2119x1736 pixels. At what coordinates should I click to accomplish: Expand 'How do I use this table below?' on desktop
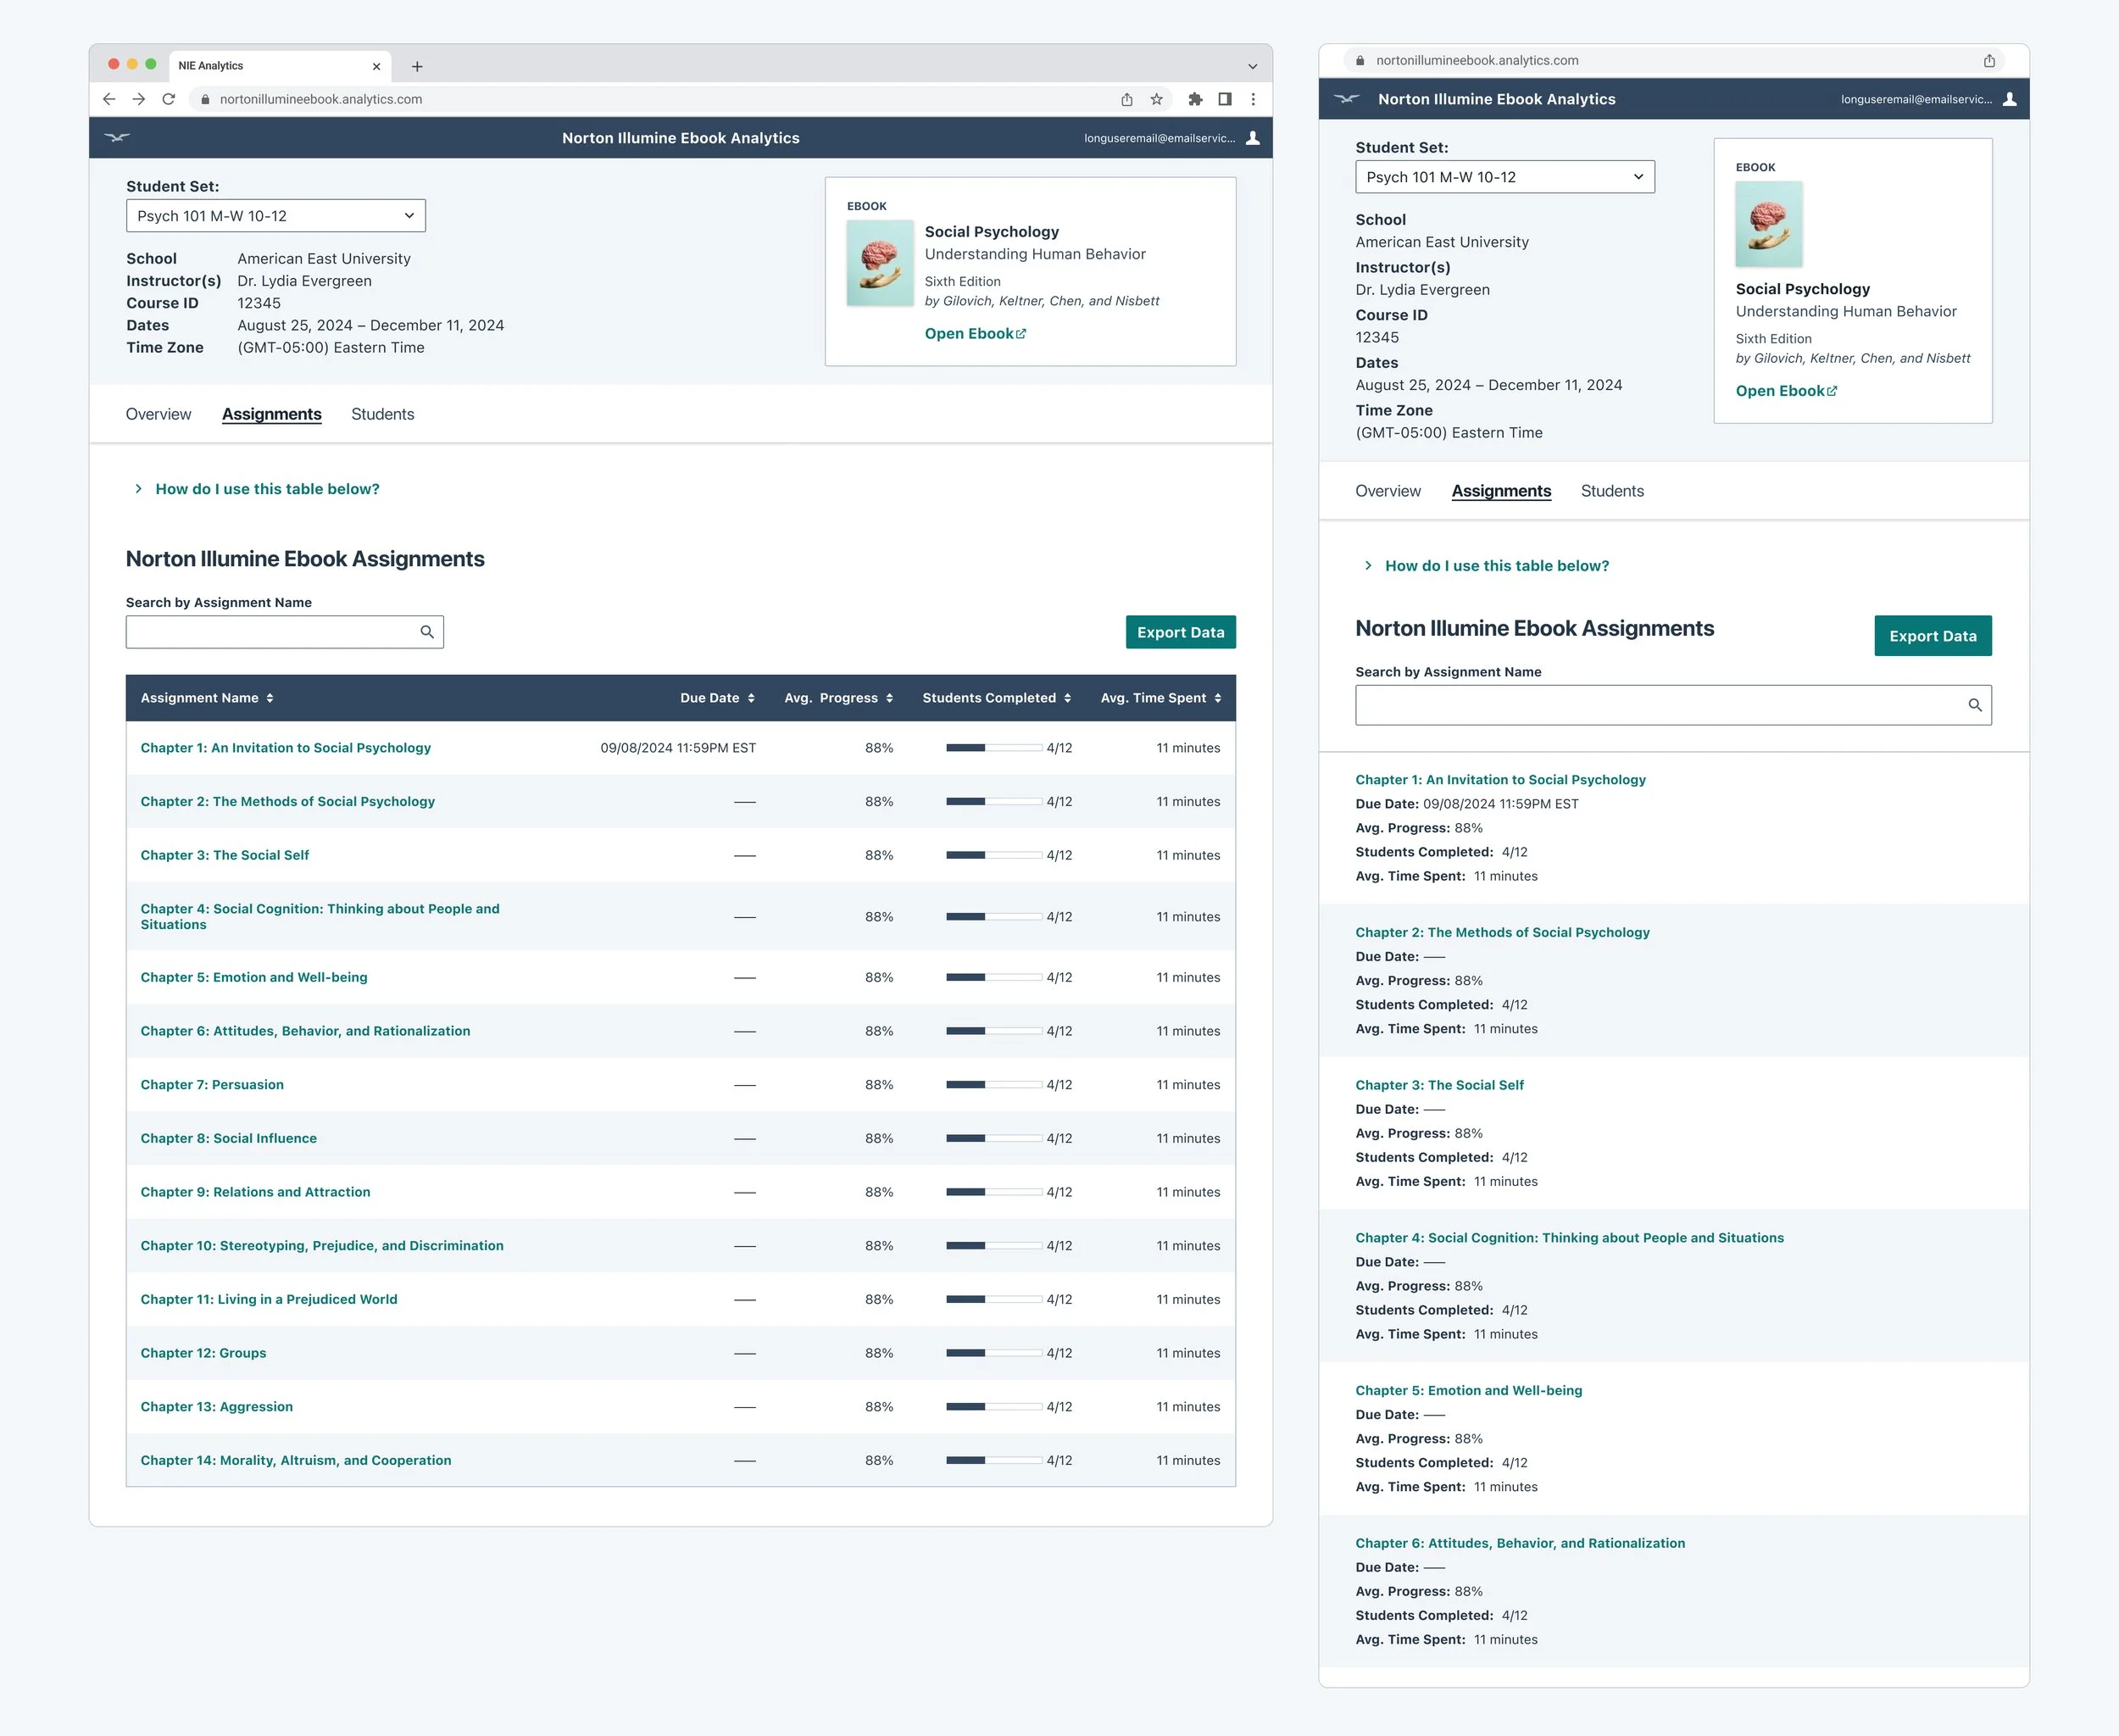tap(266, 489)
